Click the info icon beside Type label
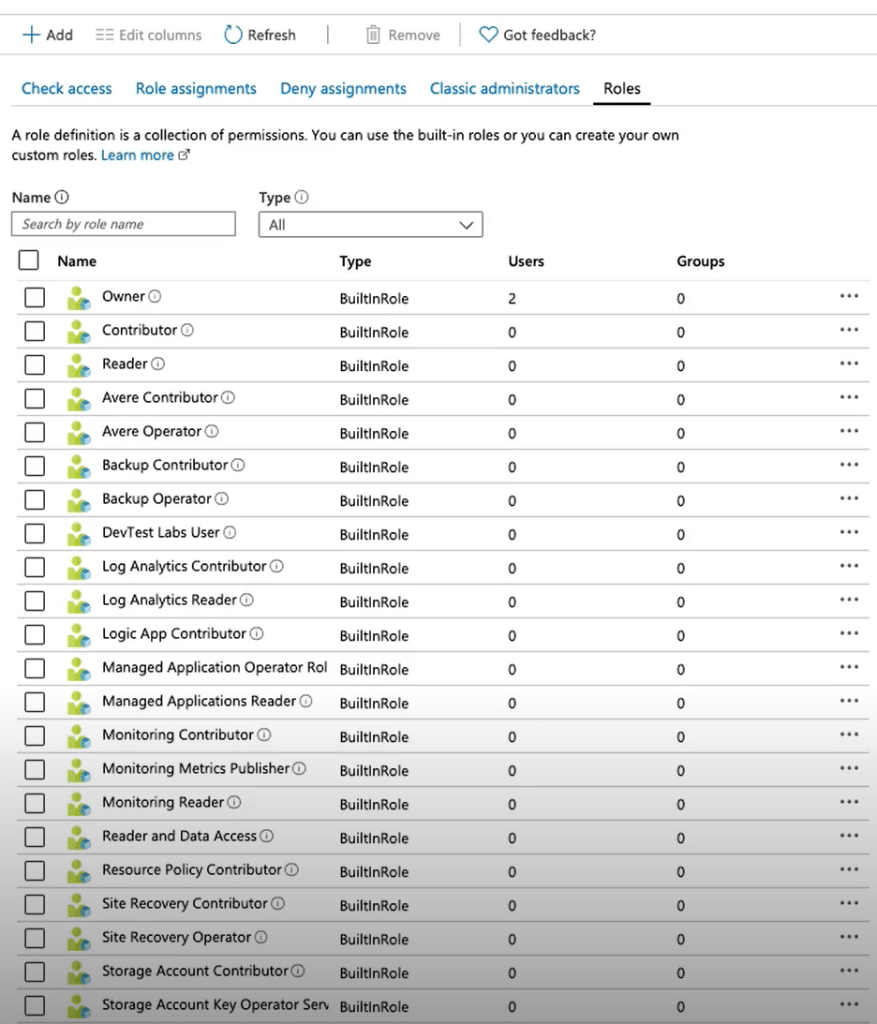The image size is (877, 1024). [x=302, y=198]
